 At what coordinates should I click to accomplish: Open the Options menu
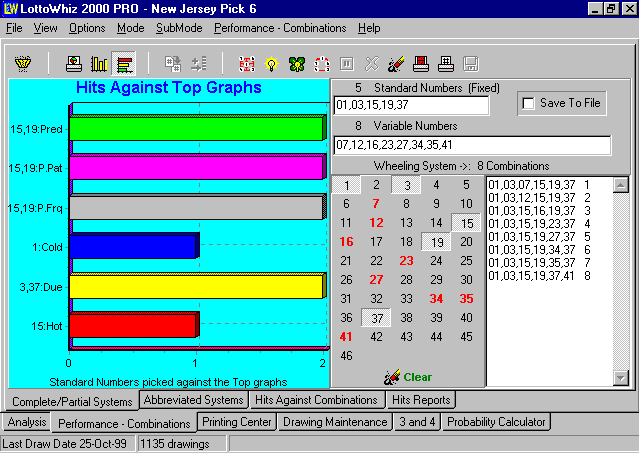pyautogui.click(x=87, y=28)
